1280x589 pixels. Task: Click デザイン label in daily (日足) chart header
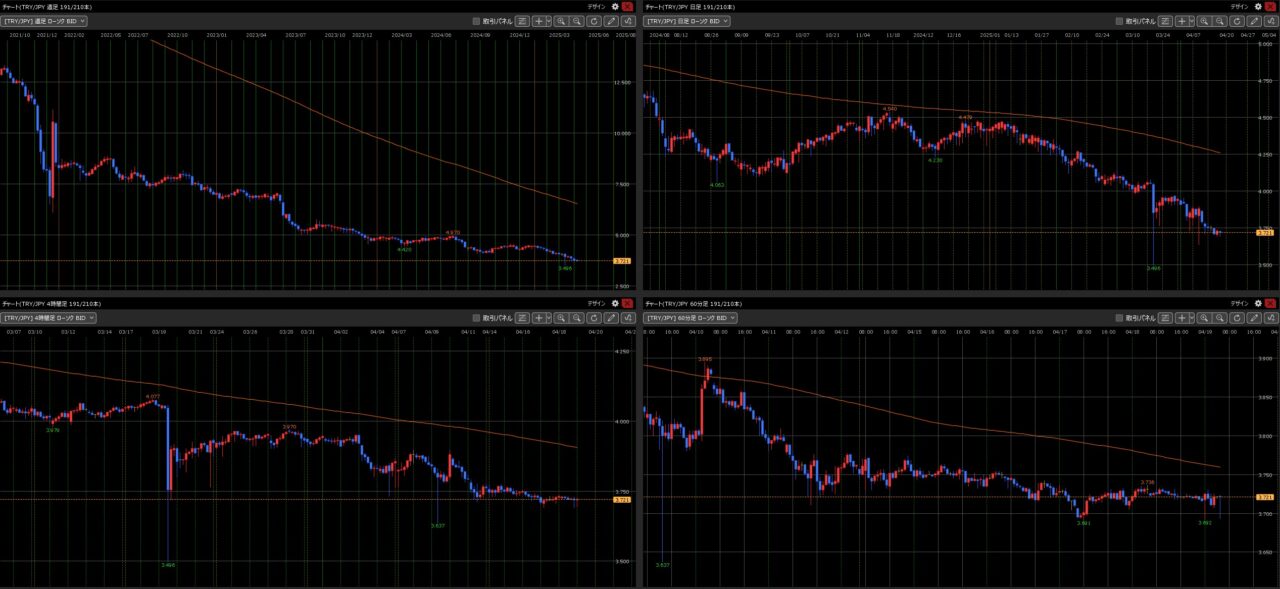click(1241, 6)
